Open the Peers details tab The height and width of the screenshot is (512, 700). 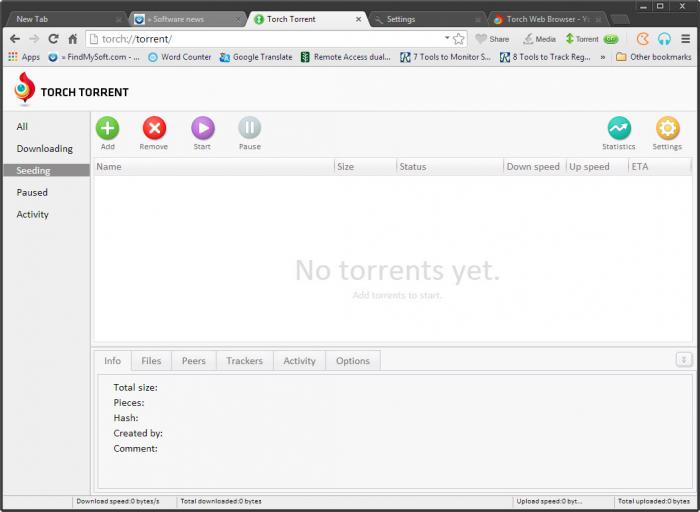(x=194, y=361)
